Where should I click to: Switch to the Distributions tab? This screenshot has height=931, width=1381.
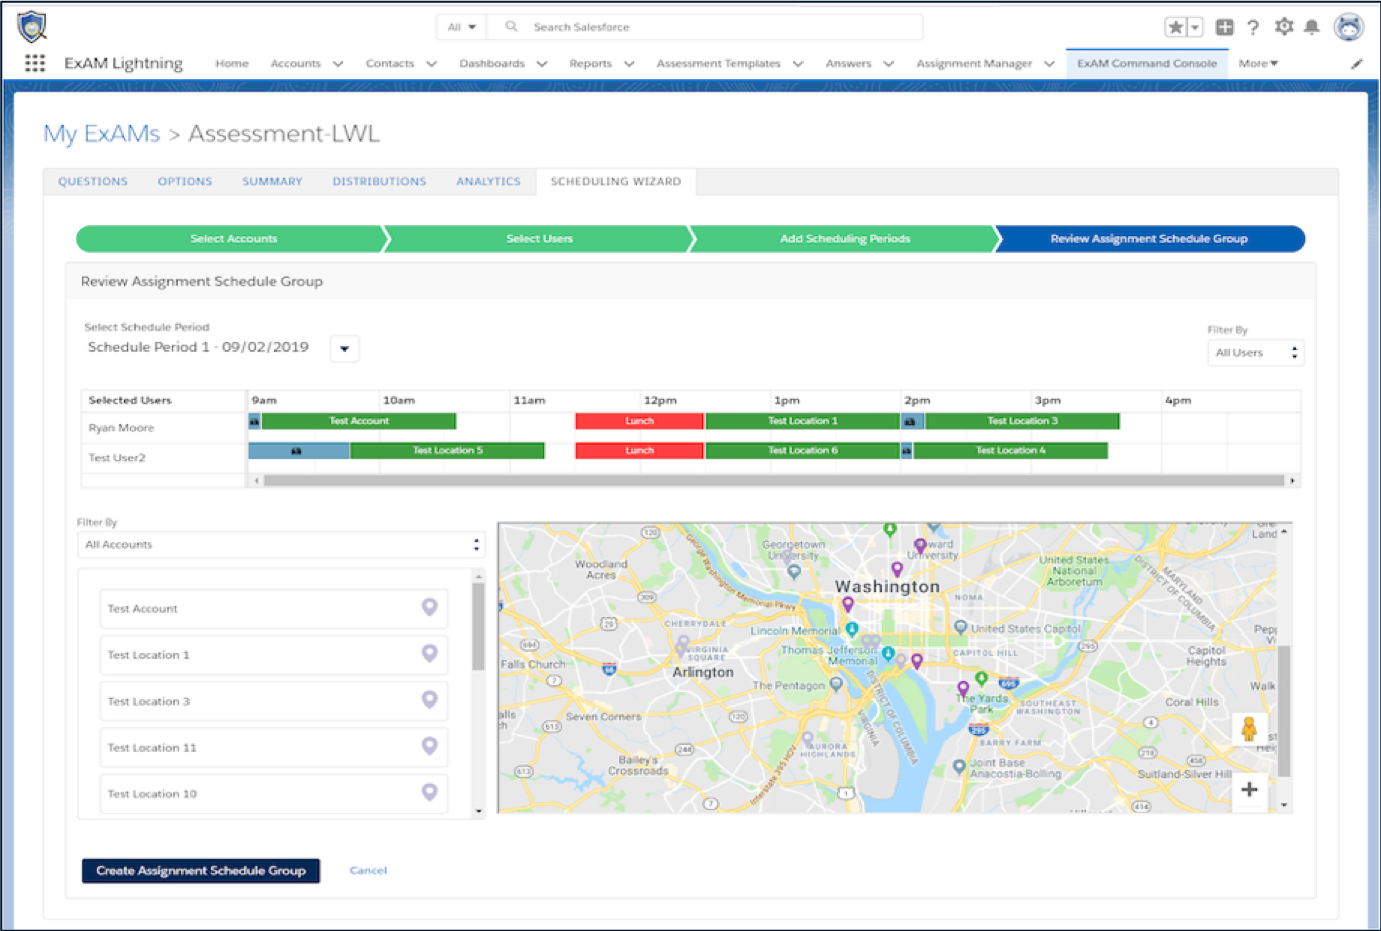(x=379, y=181)
